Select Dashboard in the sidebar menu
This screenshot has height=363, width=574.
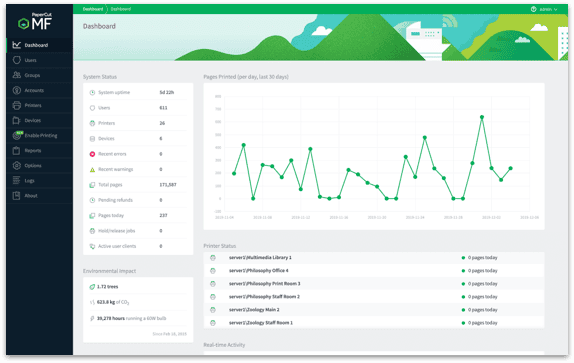click(40, 45)
